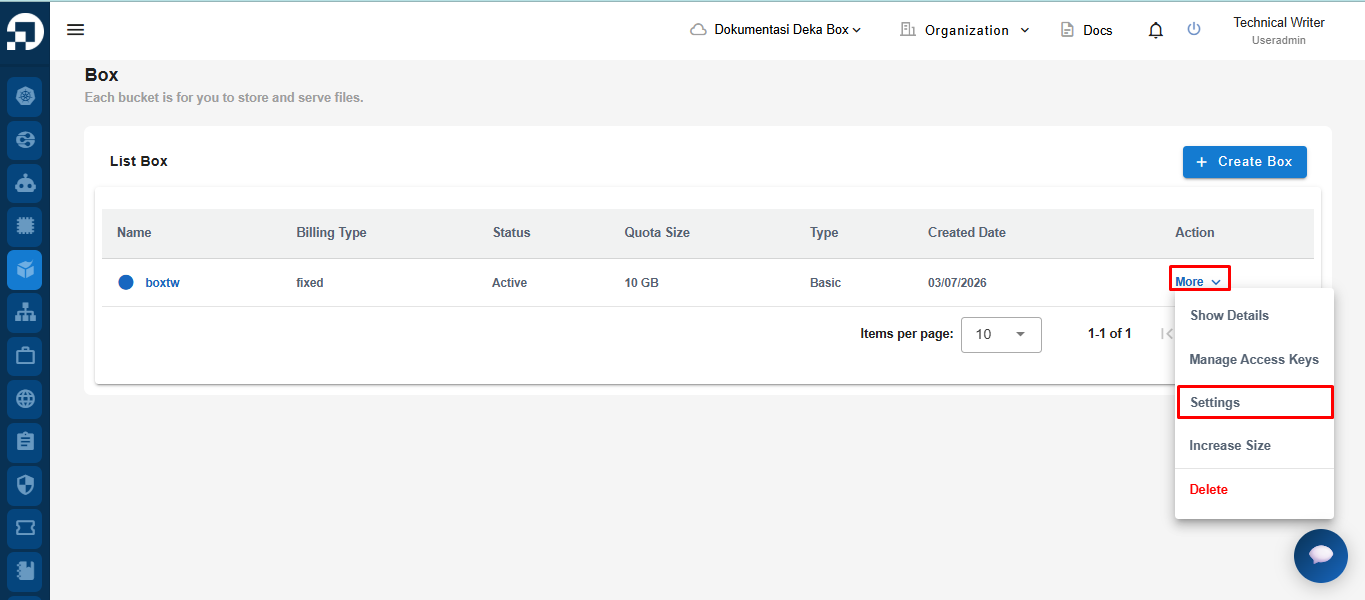Click the Create Box button
Image resolution: width=1365 pixels, height=600 pixels.
(x=1244, y=161)
